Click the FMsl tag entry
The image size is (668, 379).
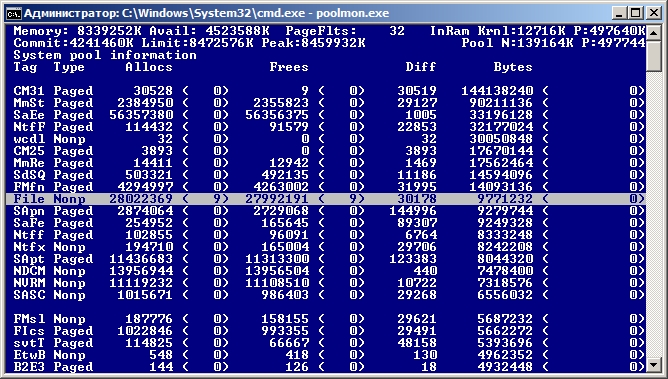(29, 319)
